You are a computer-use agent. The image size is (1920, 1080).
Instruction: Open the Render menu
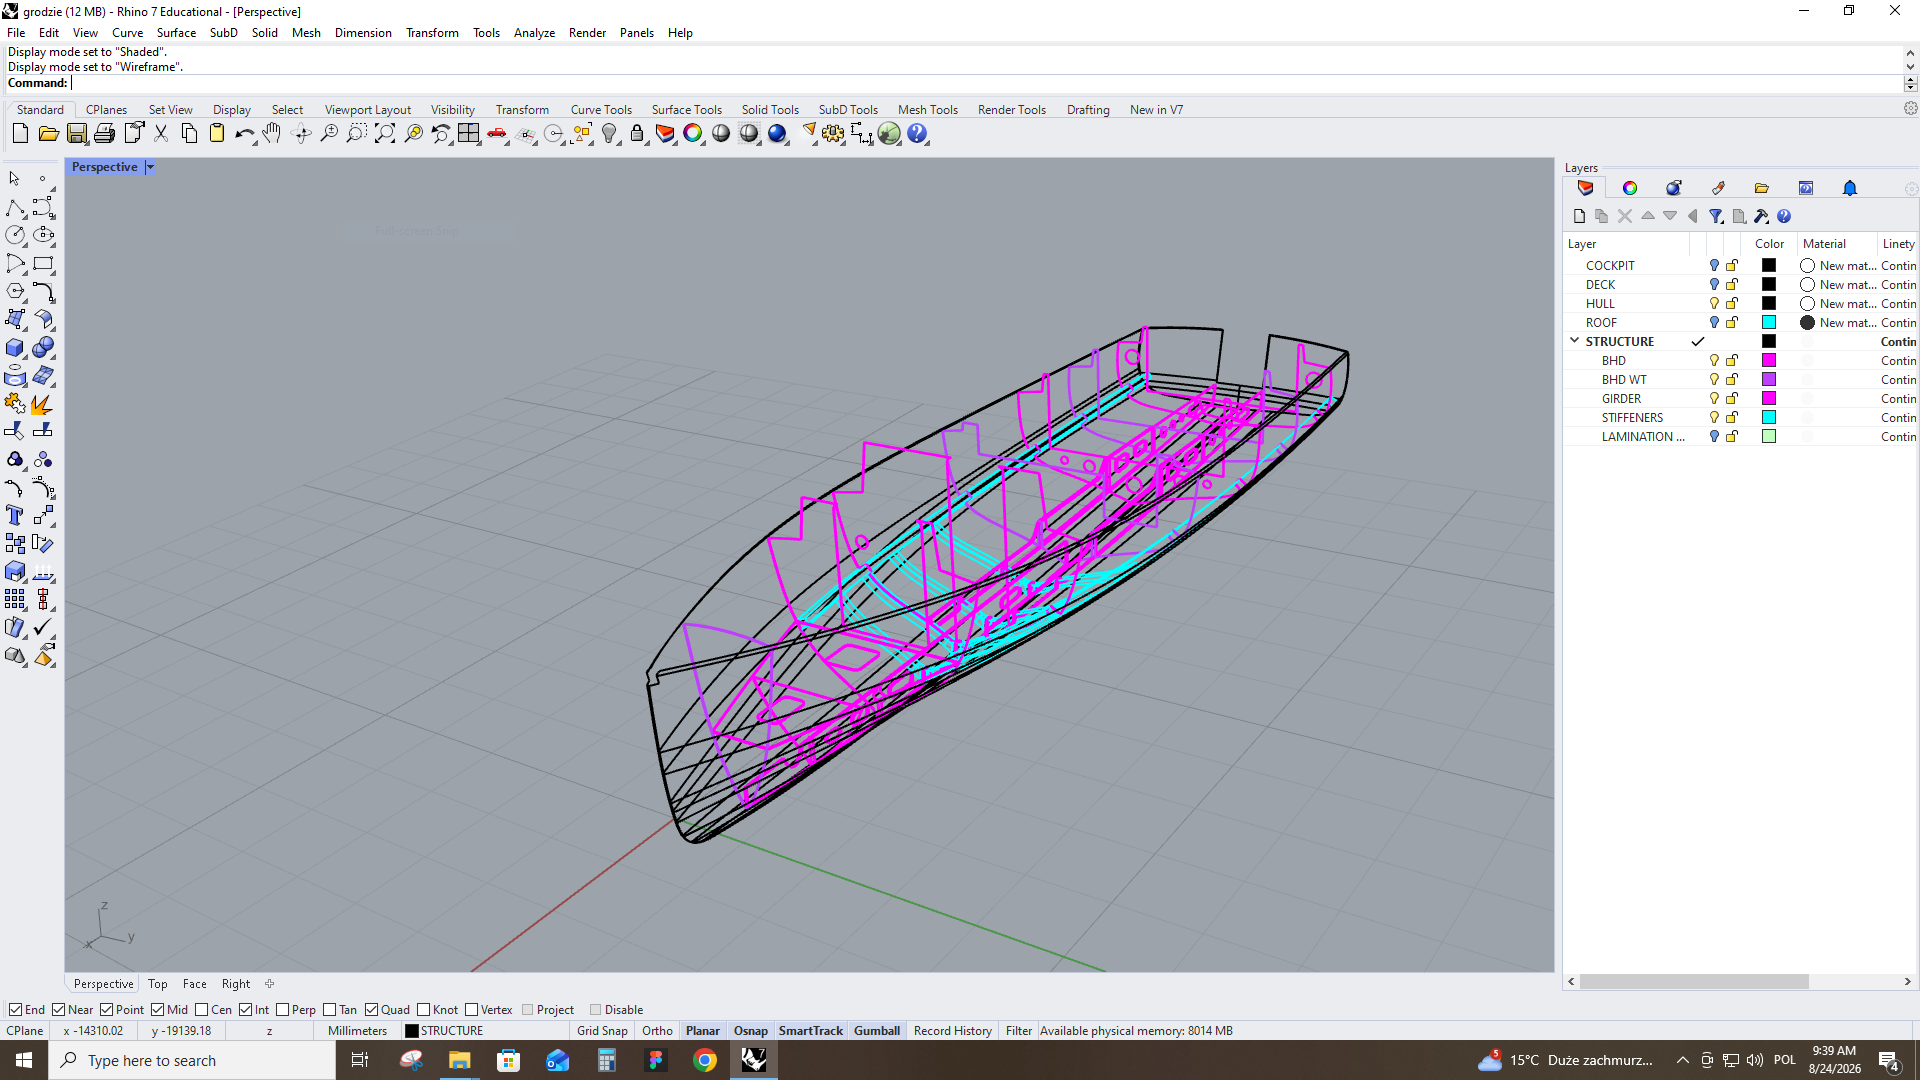pyautogui.click(x=587, y=33)
